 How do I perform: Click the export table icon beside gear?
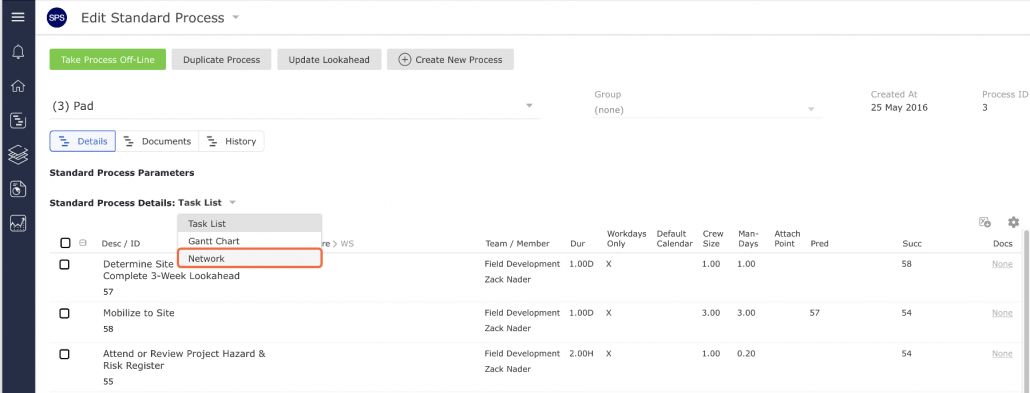[x=985, y=222]
